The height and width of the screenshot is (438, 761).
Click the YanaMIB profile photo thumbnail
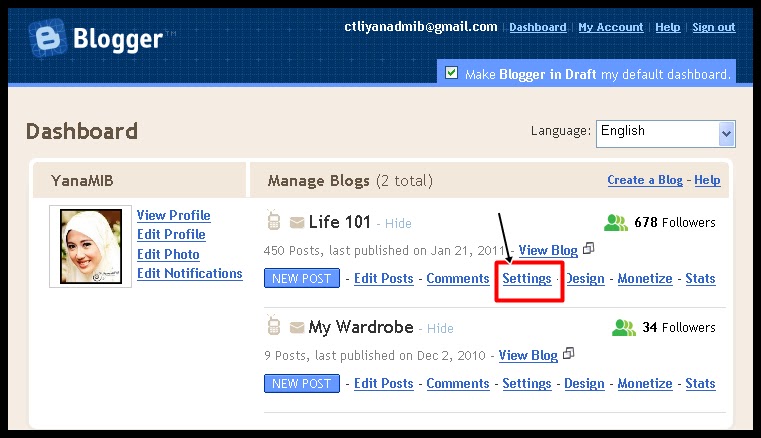[x=91, y=246]
